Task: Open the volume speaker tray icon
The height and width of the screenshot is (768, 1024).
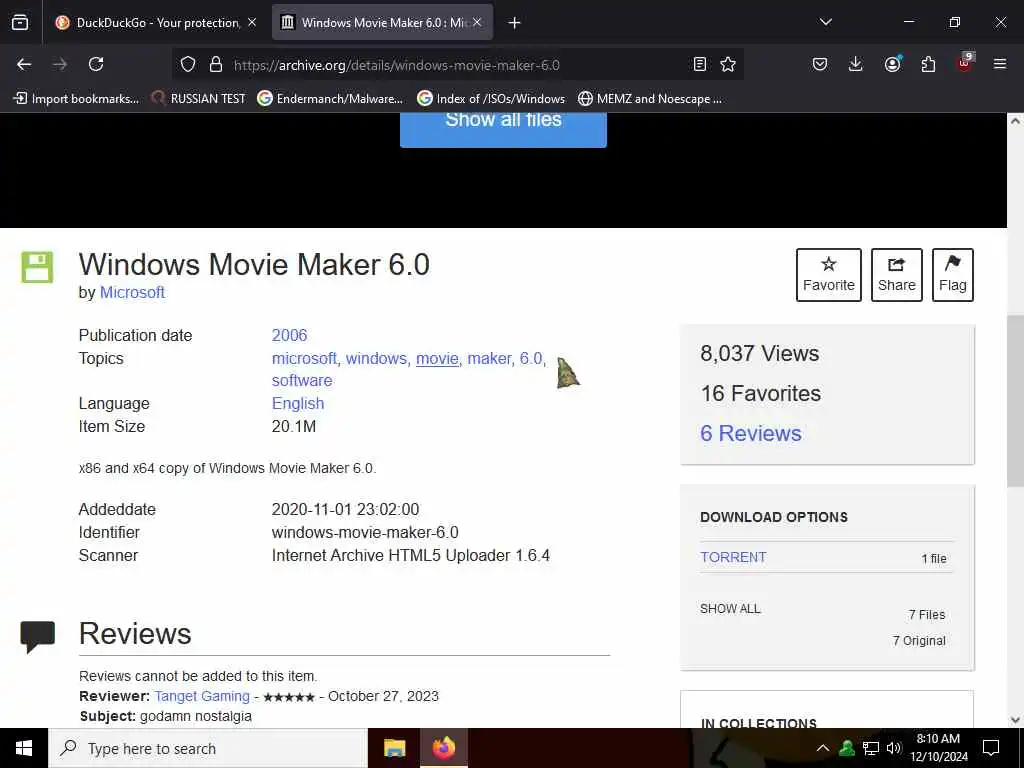Action: [894, 748]
